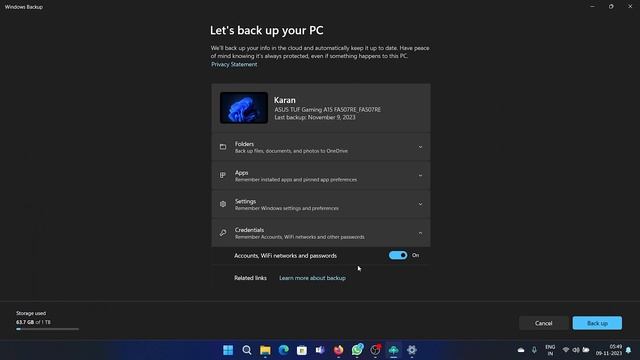Open the clock and date flyout
Viewport: 640px width, 360px height.
pyautogui.click(x=609, y=350)
